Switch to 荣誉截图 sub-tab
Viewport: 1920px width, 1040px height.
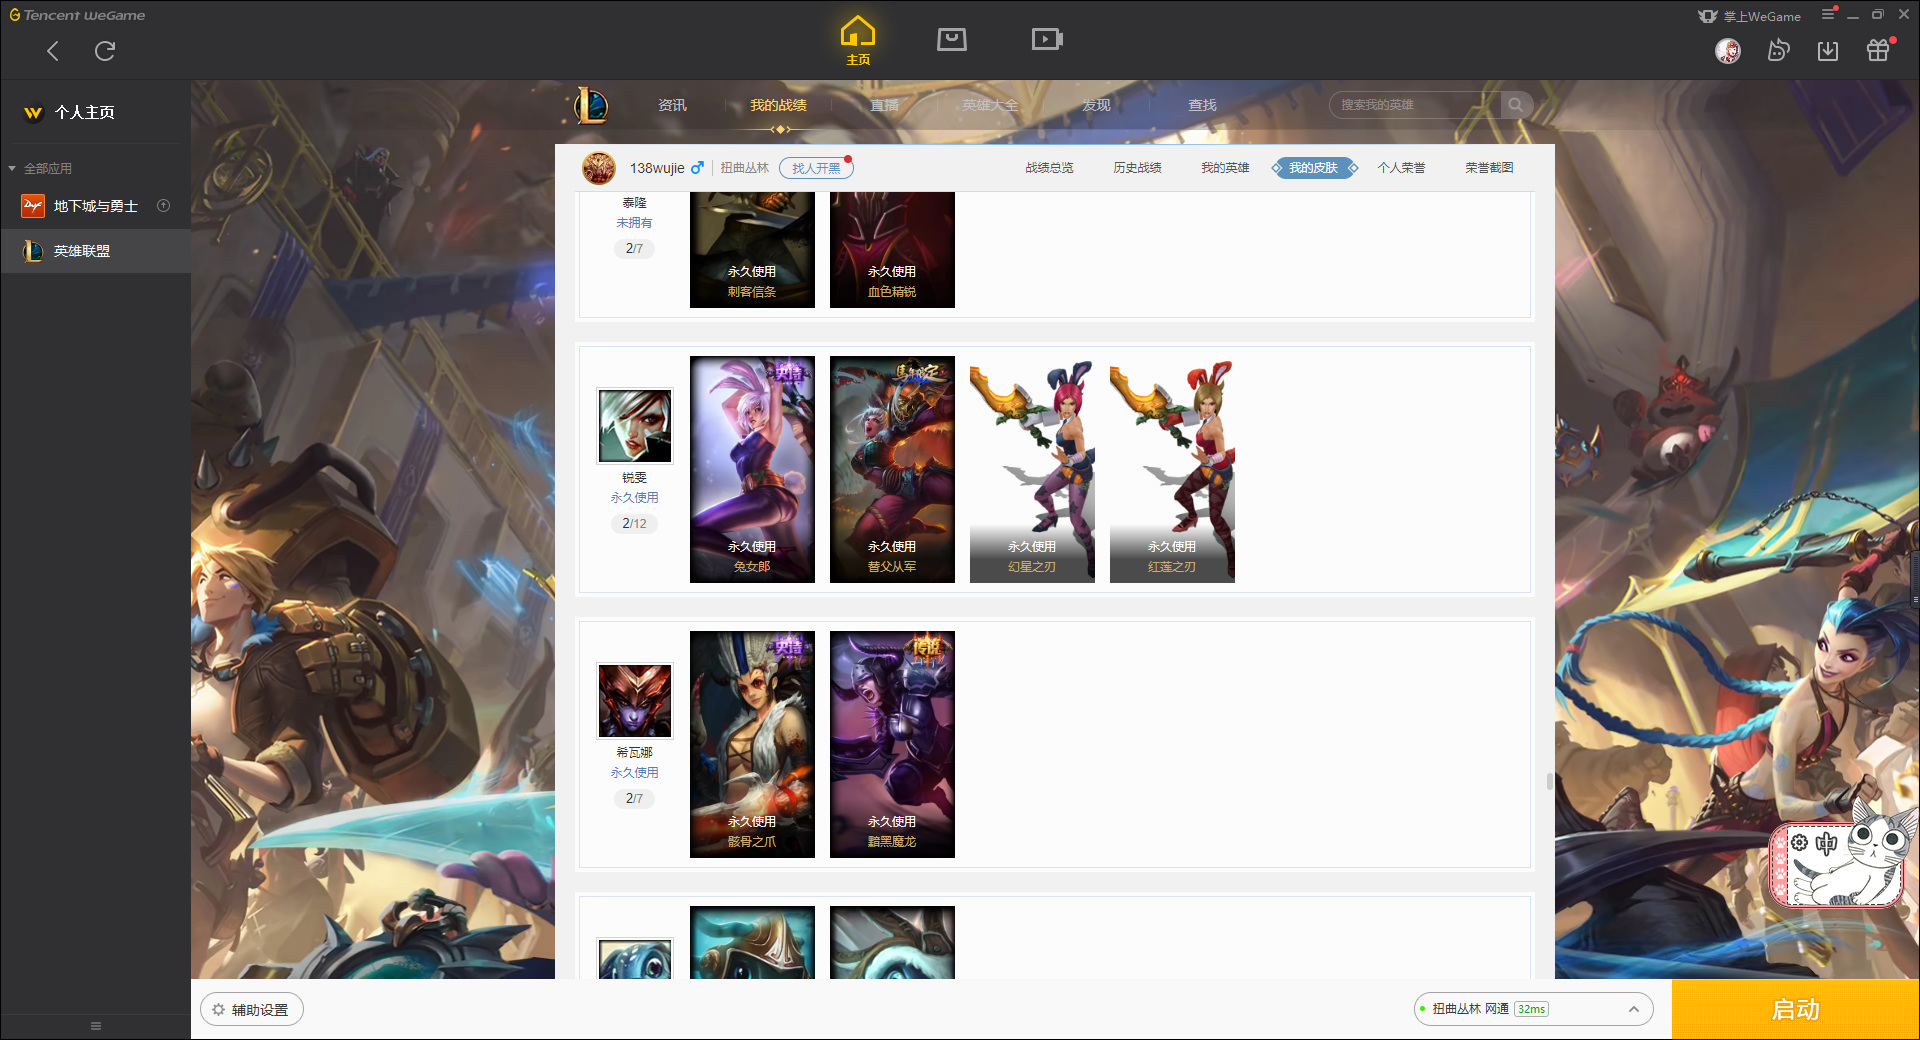(1489, 168)
